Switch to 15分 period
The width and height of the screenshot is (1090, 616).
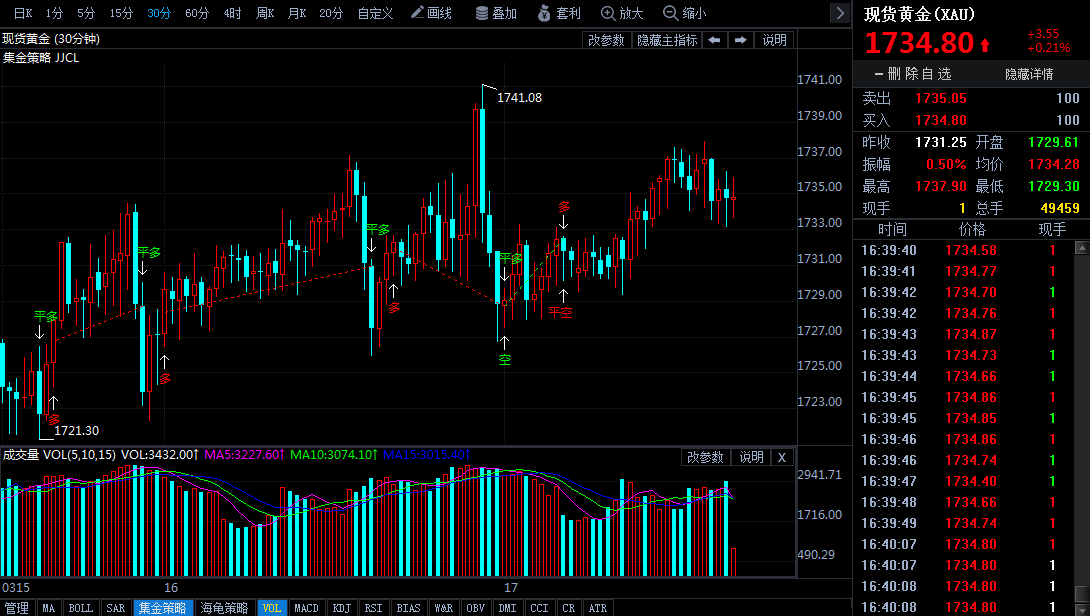[x=121, y=13]
